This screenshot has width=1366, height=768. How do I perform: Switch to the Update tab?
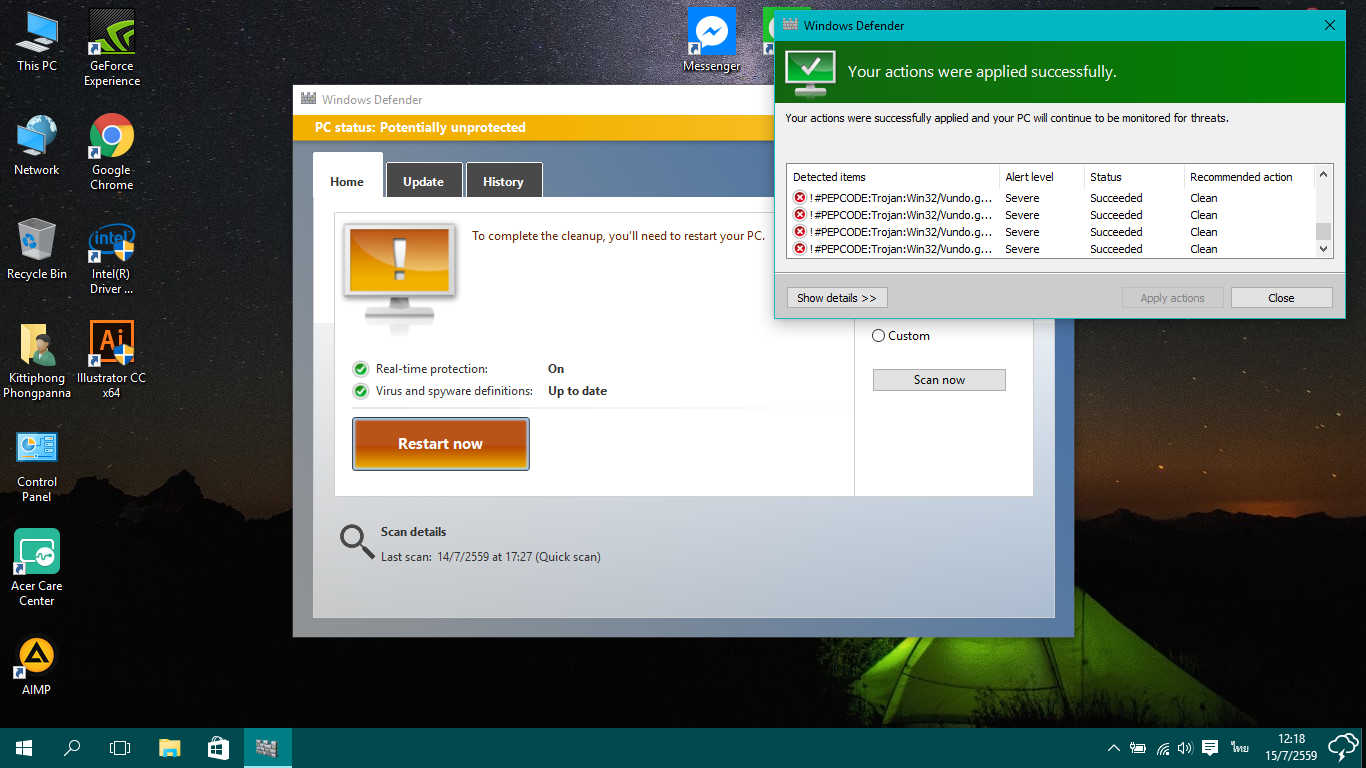tap(424, 181)
